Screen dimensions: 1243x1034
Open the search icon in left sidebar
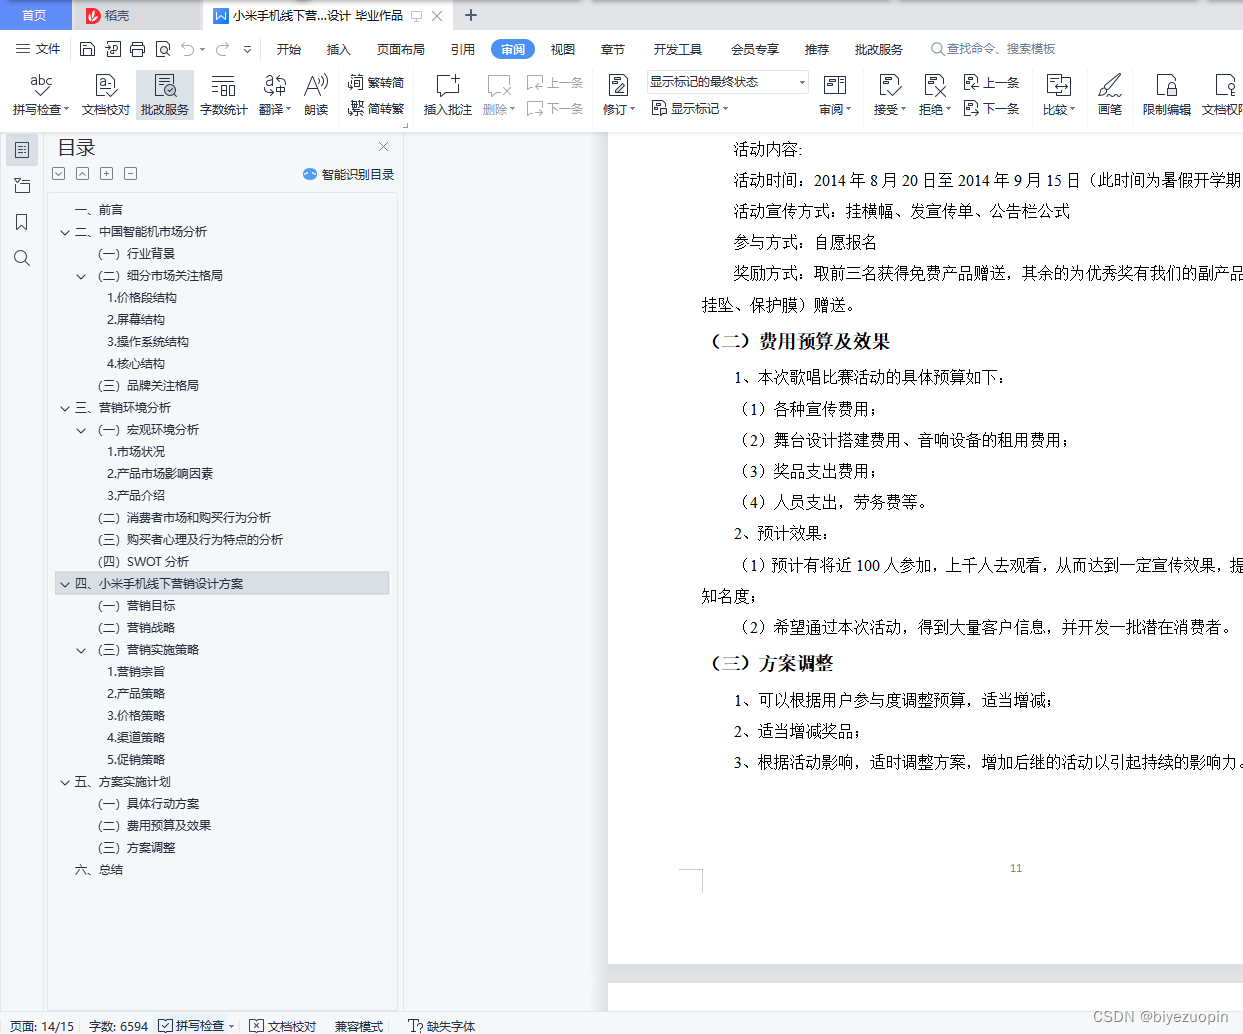pyautogui.click(x=22, y=258)
